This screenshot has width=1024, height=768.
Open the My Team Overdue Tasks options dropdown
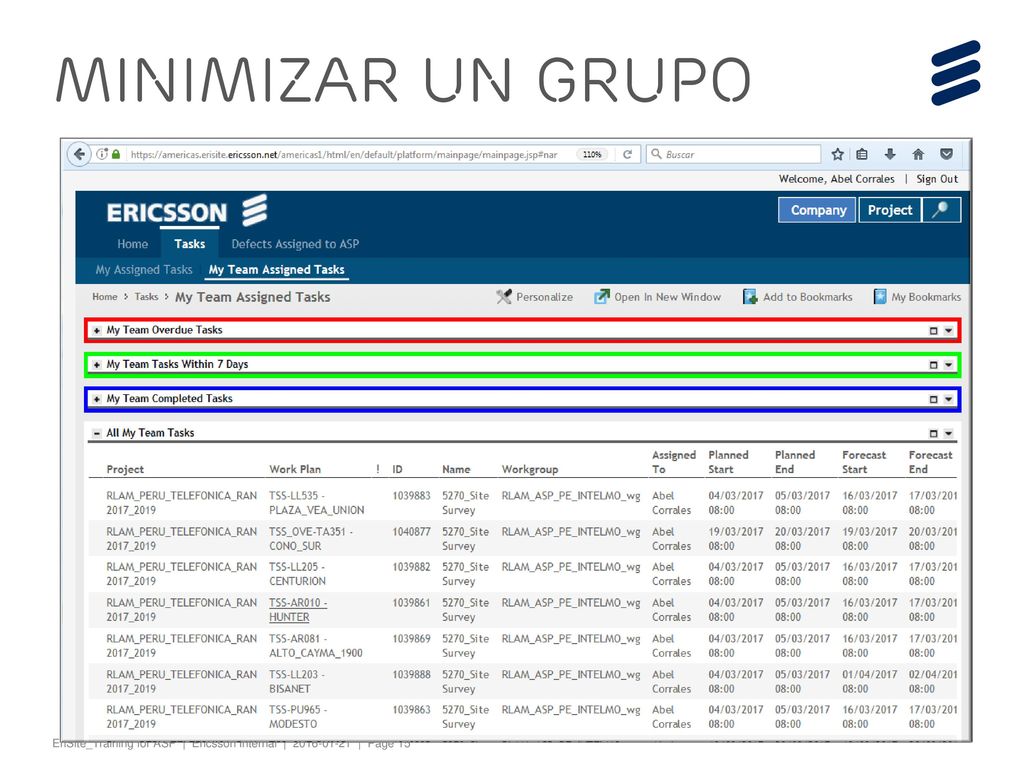click(948, 330)
